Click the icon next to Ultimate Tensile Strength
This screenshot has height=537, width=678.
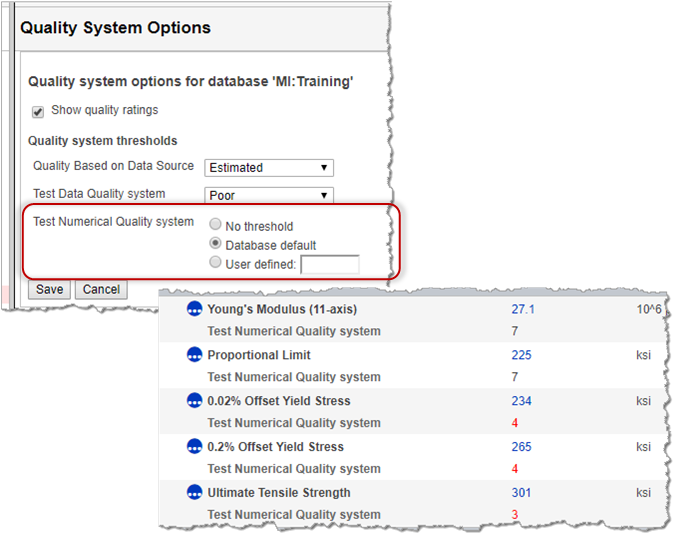tap(195, 493)
